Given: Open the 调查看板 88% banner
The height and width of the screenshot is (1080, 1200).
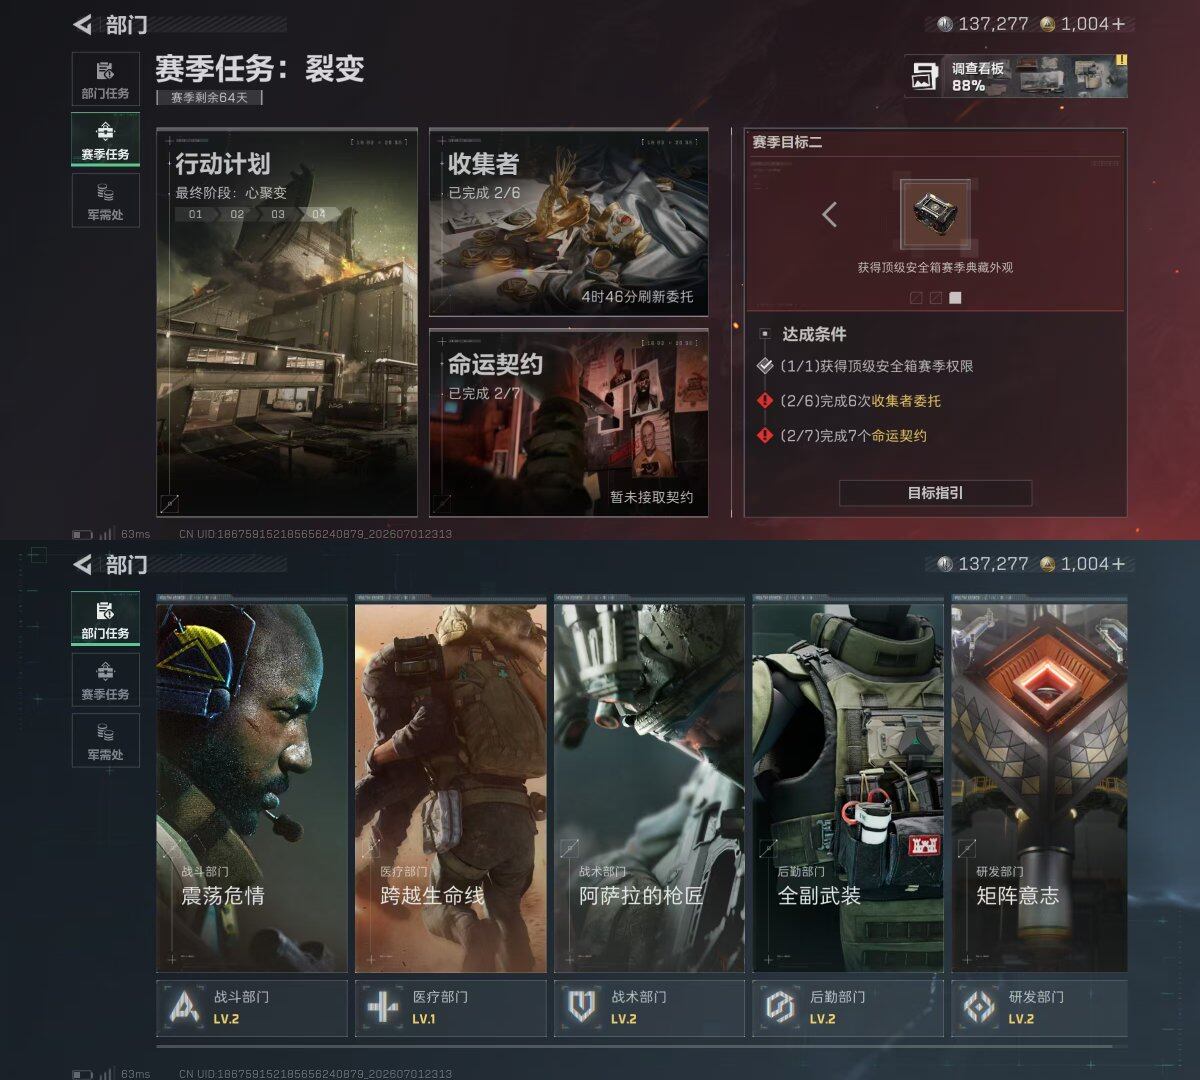Looking at the screenshot, I should (1016, 76).
